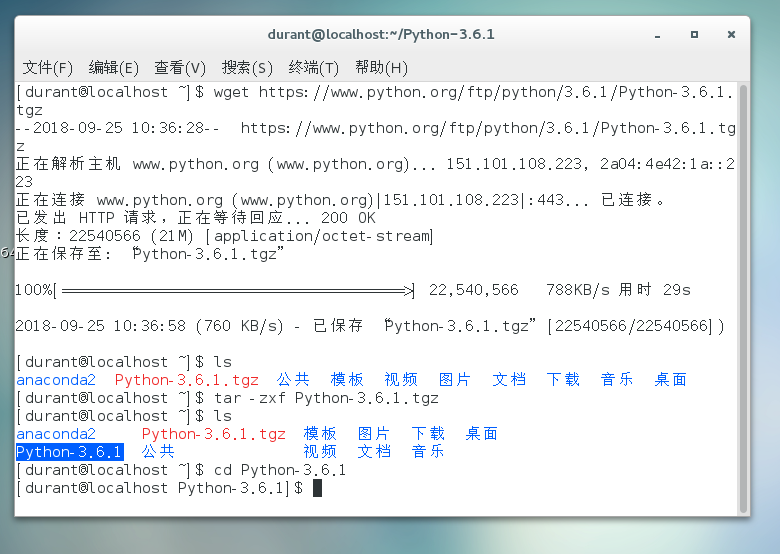Screen dimensions: 780x554
Task: Open the 帮助(H) menu
Action: (381, 67)
